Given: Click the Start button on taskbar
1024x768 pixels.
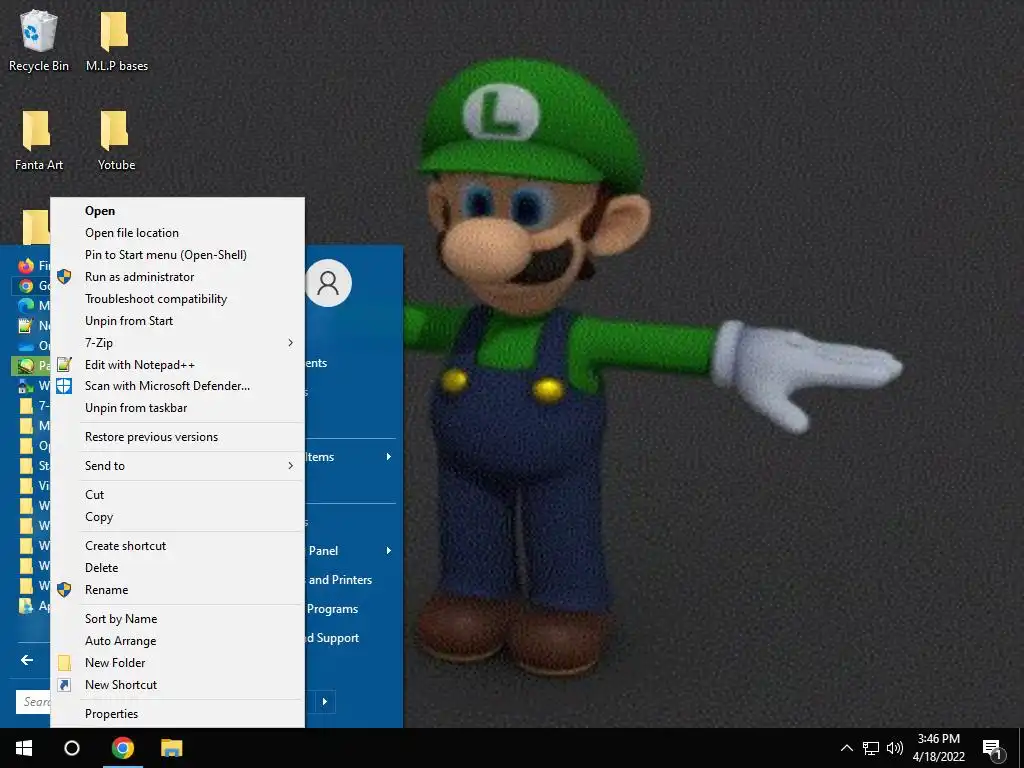Looking at the screenshot, I should coord(24,748).
